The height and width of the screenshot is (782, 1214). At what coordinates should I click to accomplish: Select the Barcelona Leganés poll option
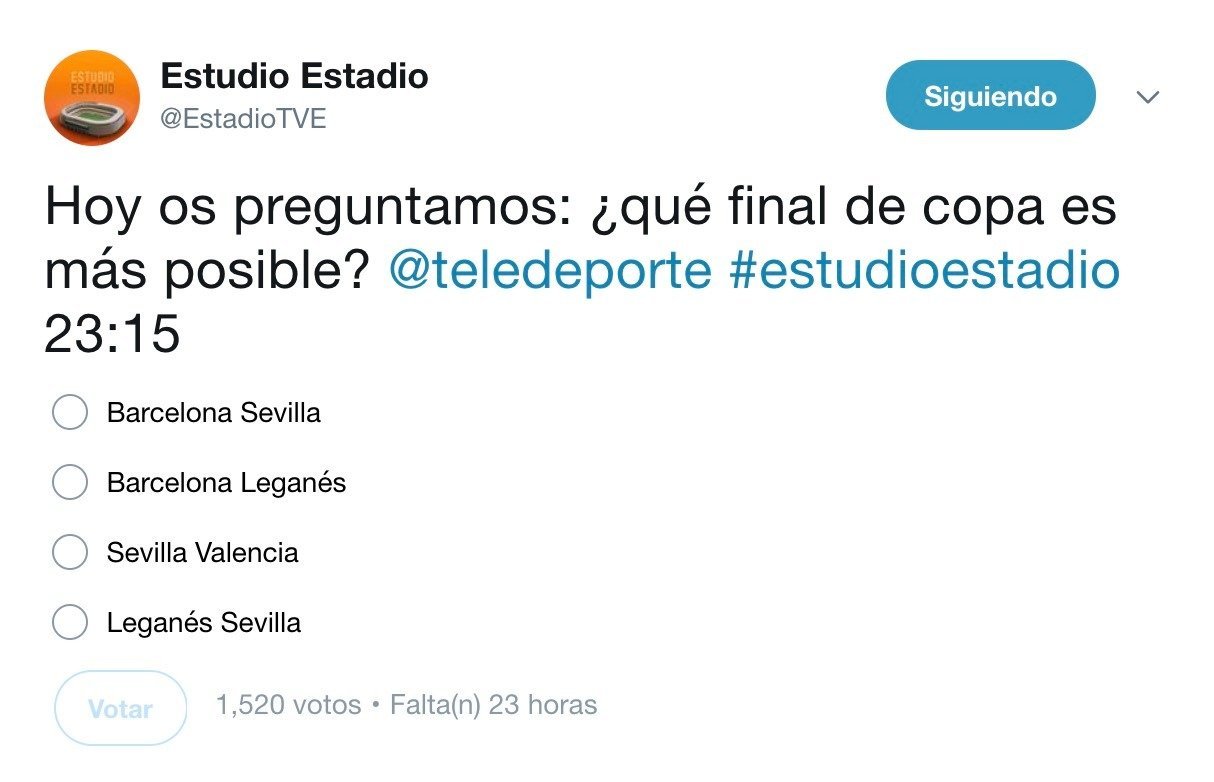coord(70,482)
